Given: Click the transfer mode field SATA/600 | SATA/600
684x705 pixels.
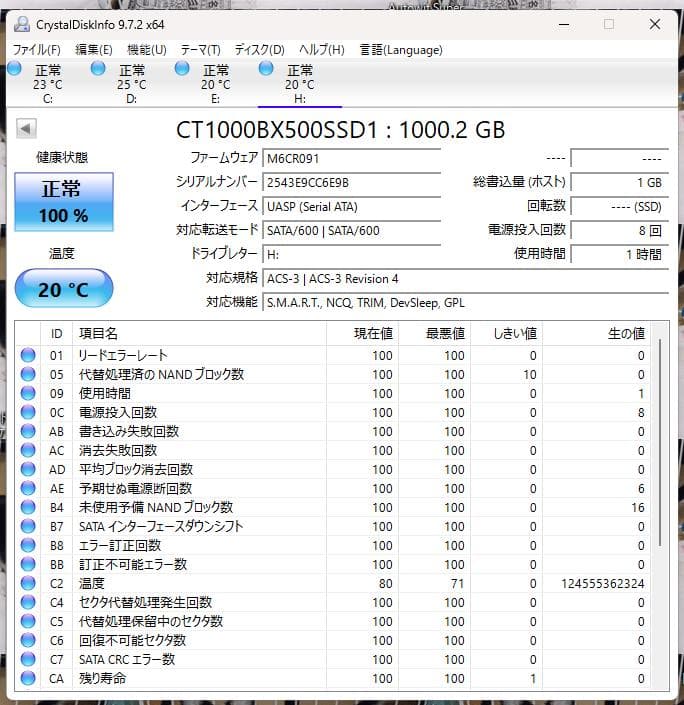Looking at the screenshot, I should 352,230.
